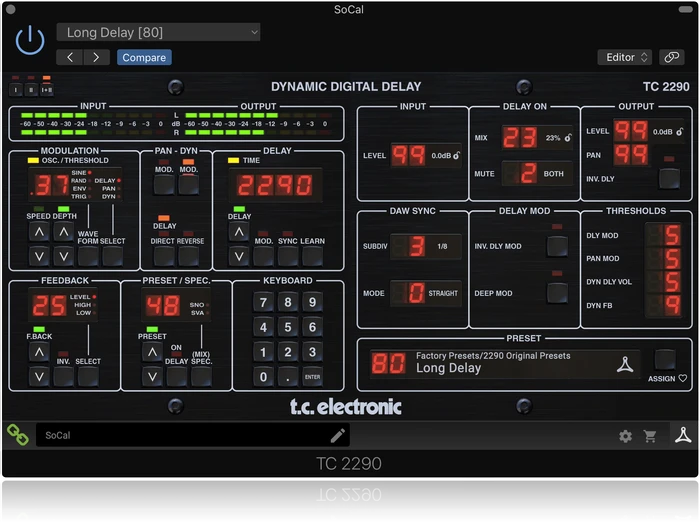The width and height of the screenshot is (700, 522).
Task: Click the input LEVEL 99 display
Action: tap(408, 155)
